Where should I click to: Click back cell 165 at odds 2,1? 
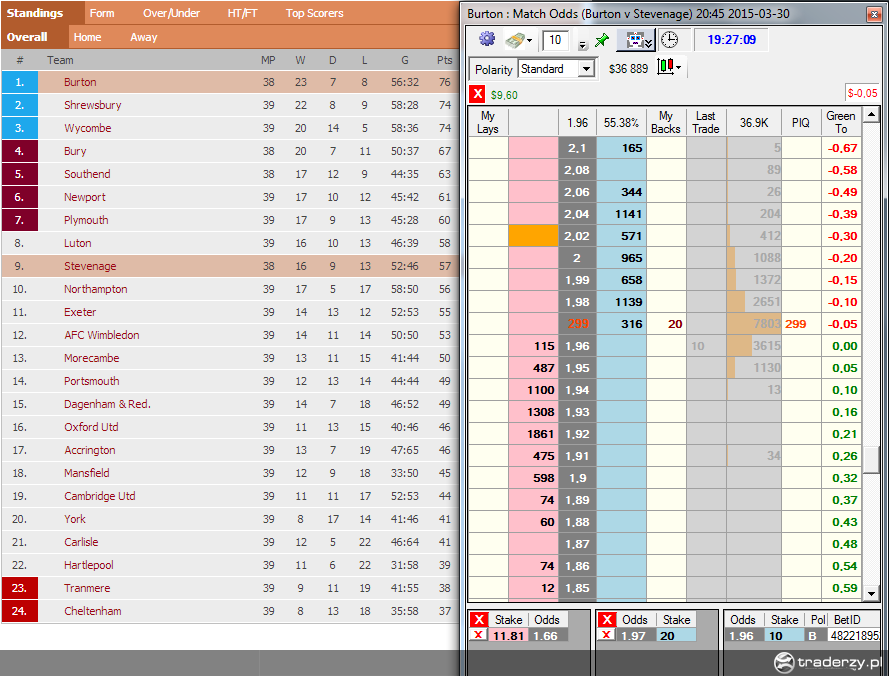click(621, 148)
